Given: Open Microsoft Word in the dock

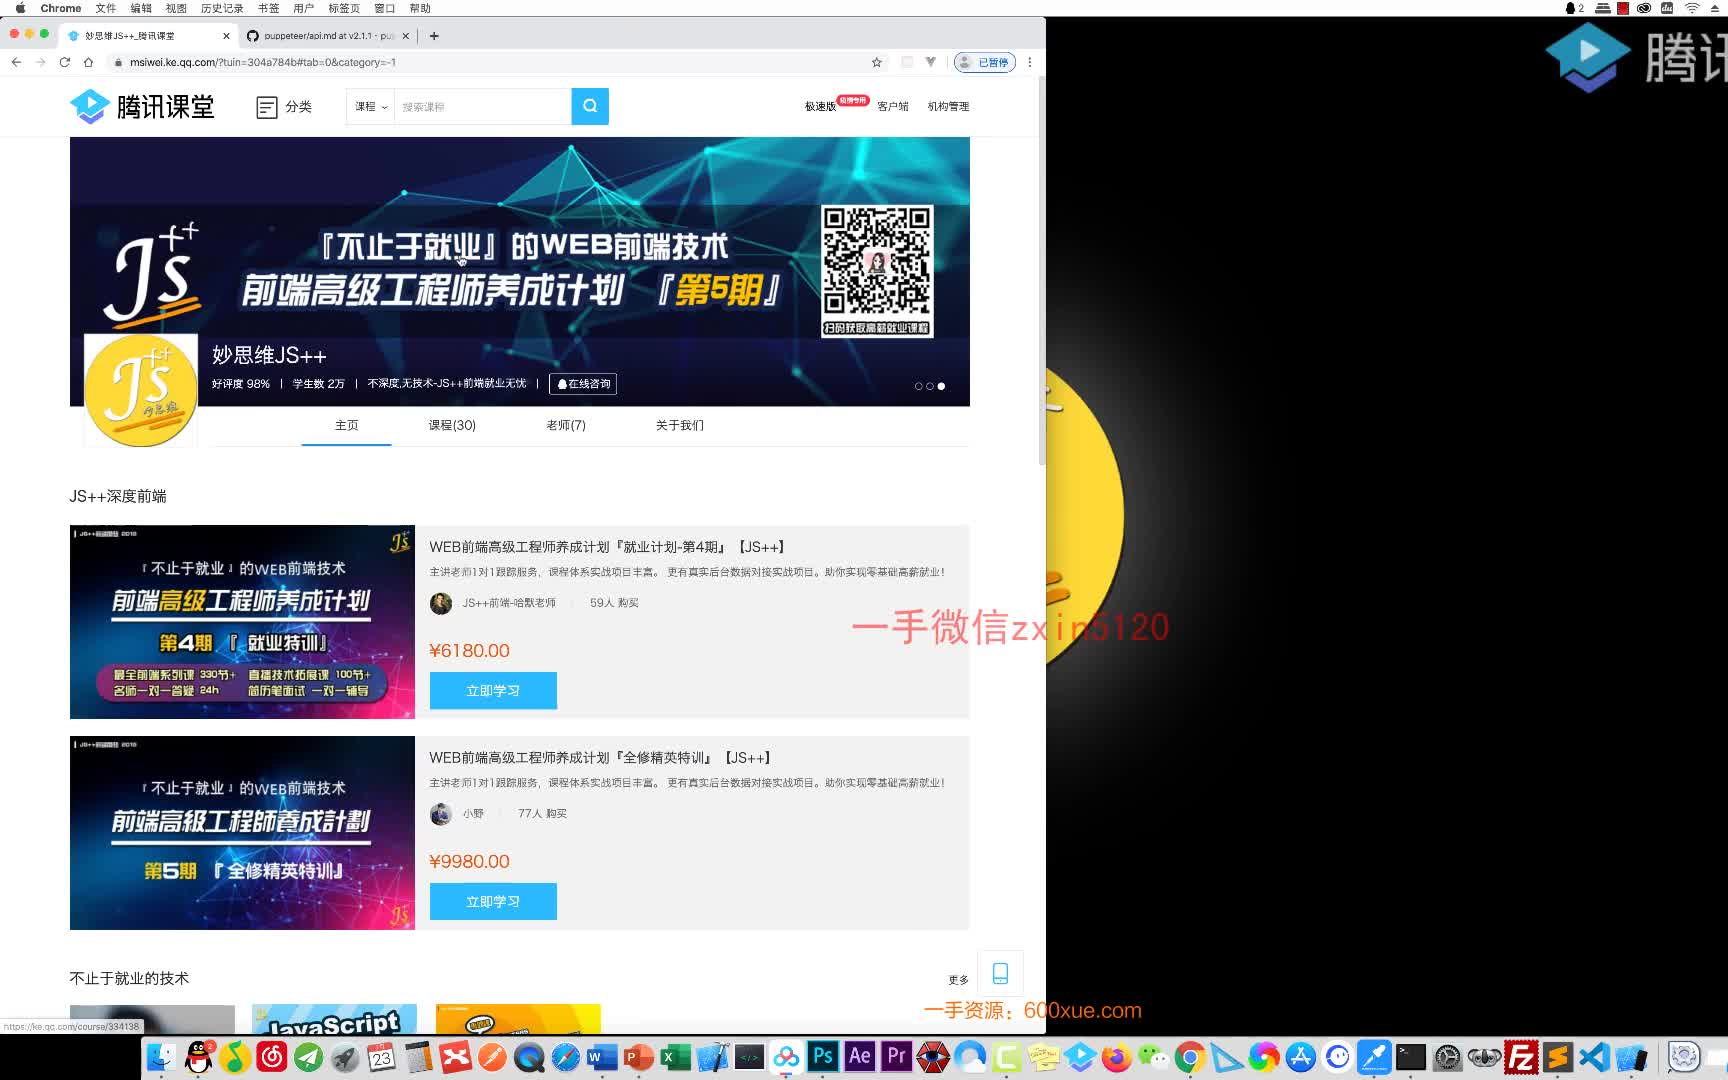Looking at the screenshot, I should pyautogui.click(x=602, y=1057).
